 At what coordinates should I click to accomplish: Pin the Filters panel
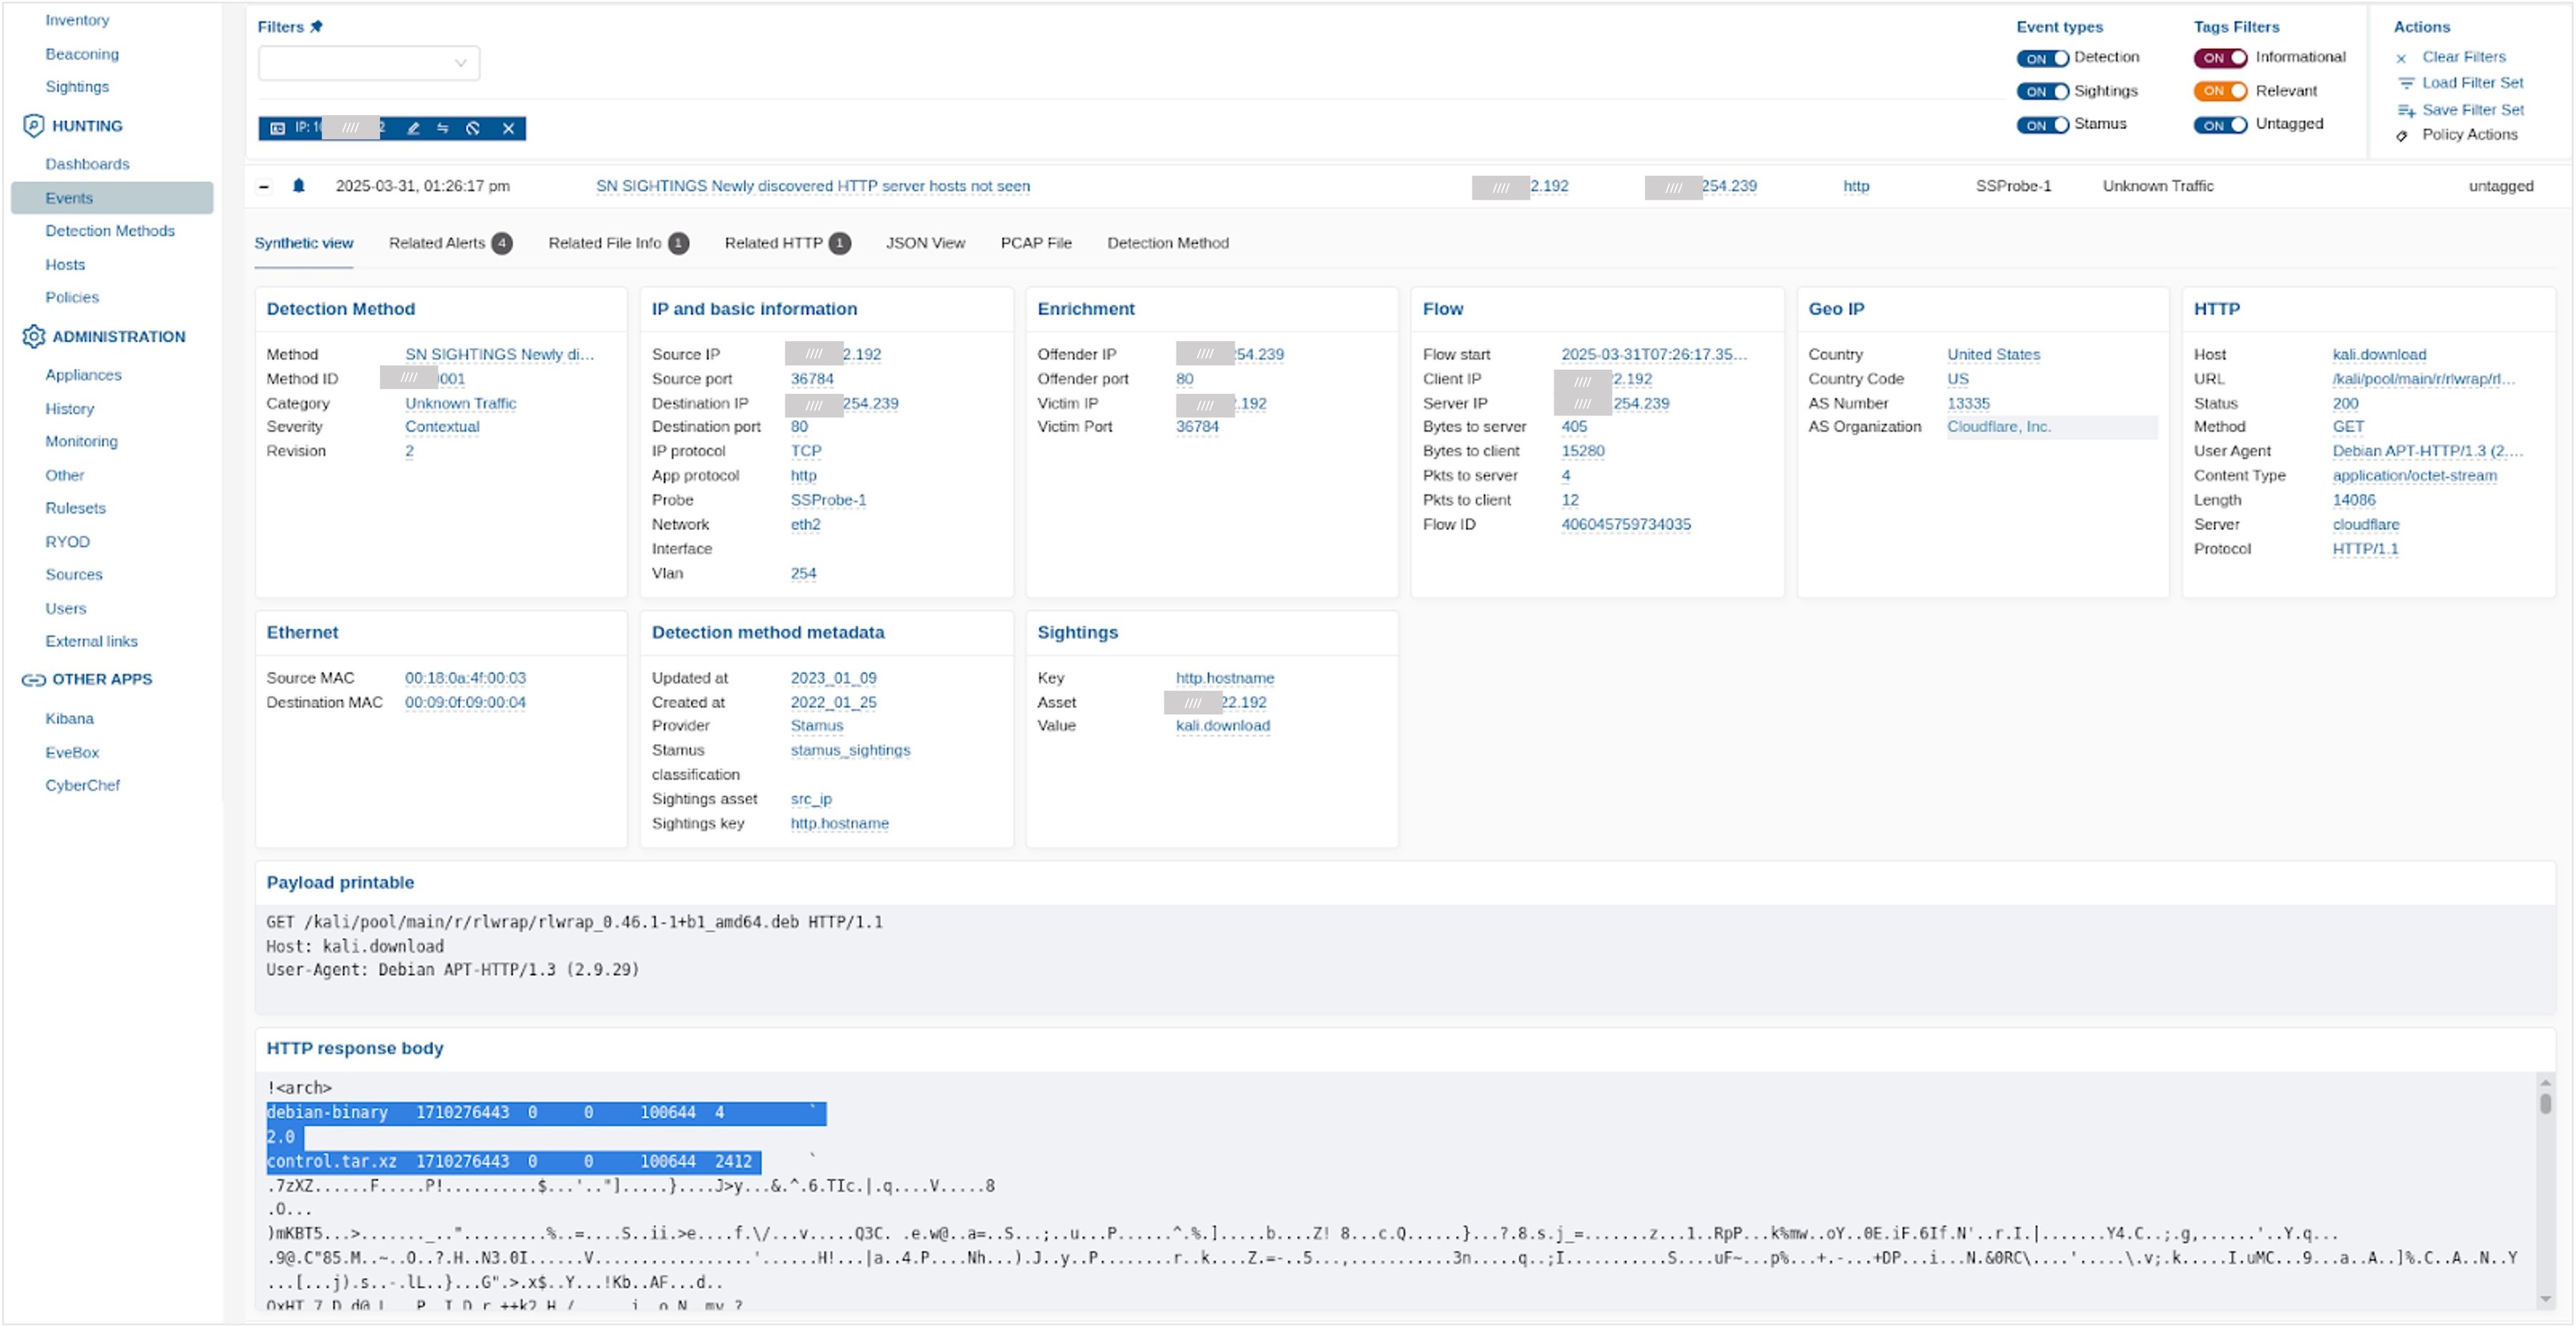point(317,26)
